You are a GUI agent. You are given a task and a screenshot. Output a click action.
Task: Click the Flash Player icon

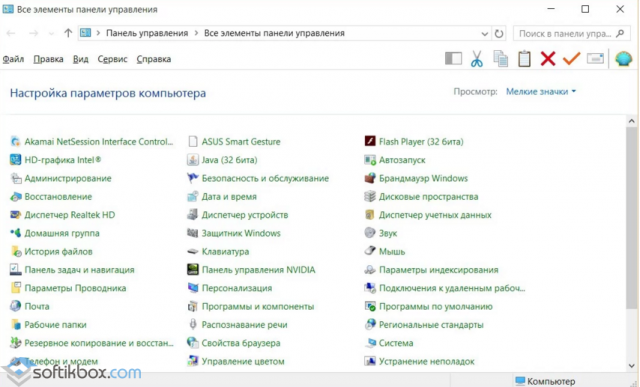(x=370, y=141)
